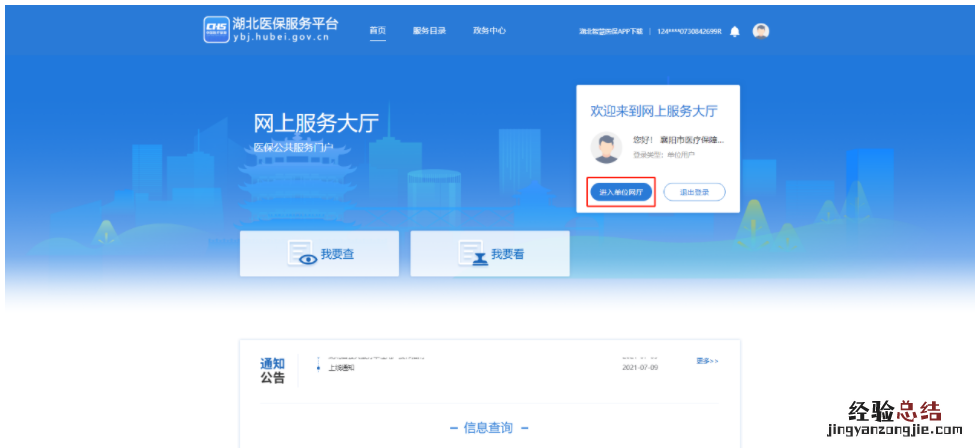This screenshot has width=977, height=448.
Task: Click the 信息查询 section heading
Action: coord(488,428)
